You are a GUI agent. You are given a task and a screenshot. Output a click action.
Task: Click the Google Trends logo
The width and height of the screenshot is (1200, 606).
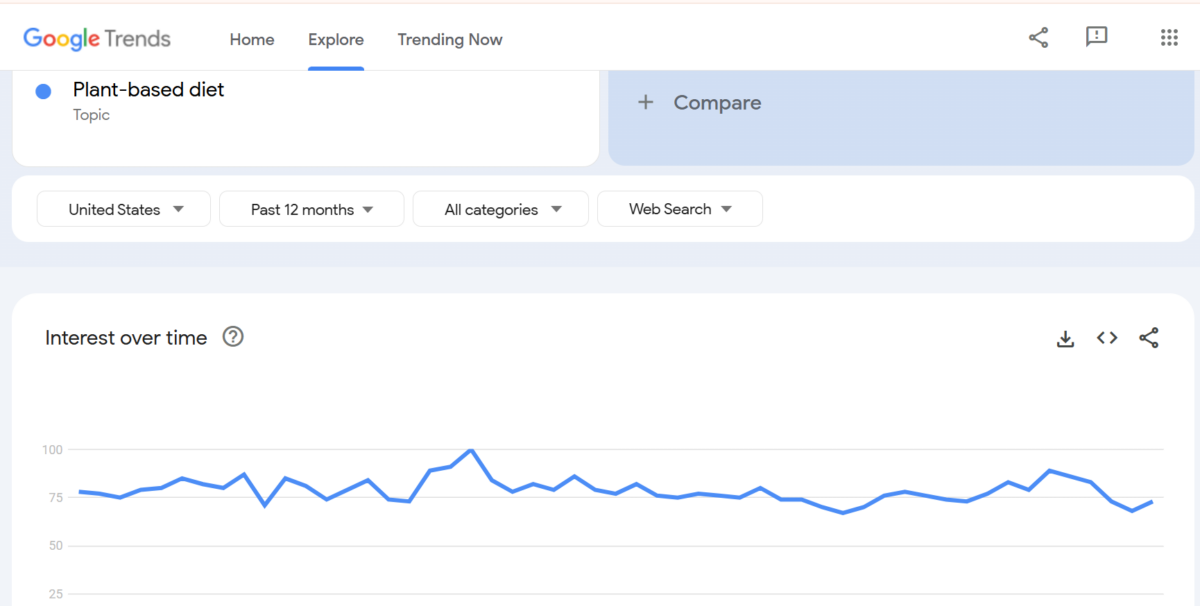pos(97,39)
